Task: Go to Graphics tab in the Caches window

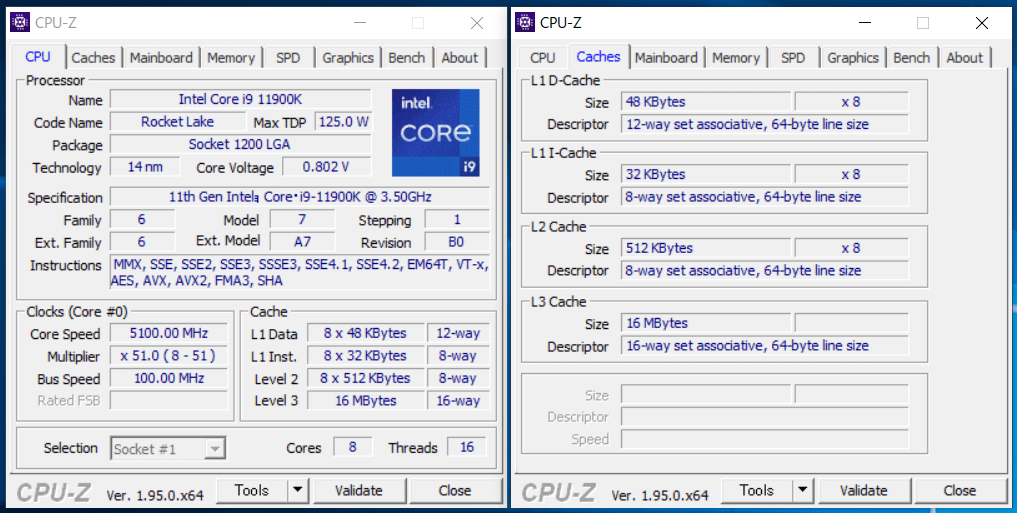Action: click(x=853, y=58)
